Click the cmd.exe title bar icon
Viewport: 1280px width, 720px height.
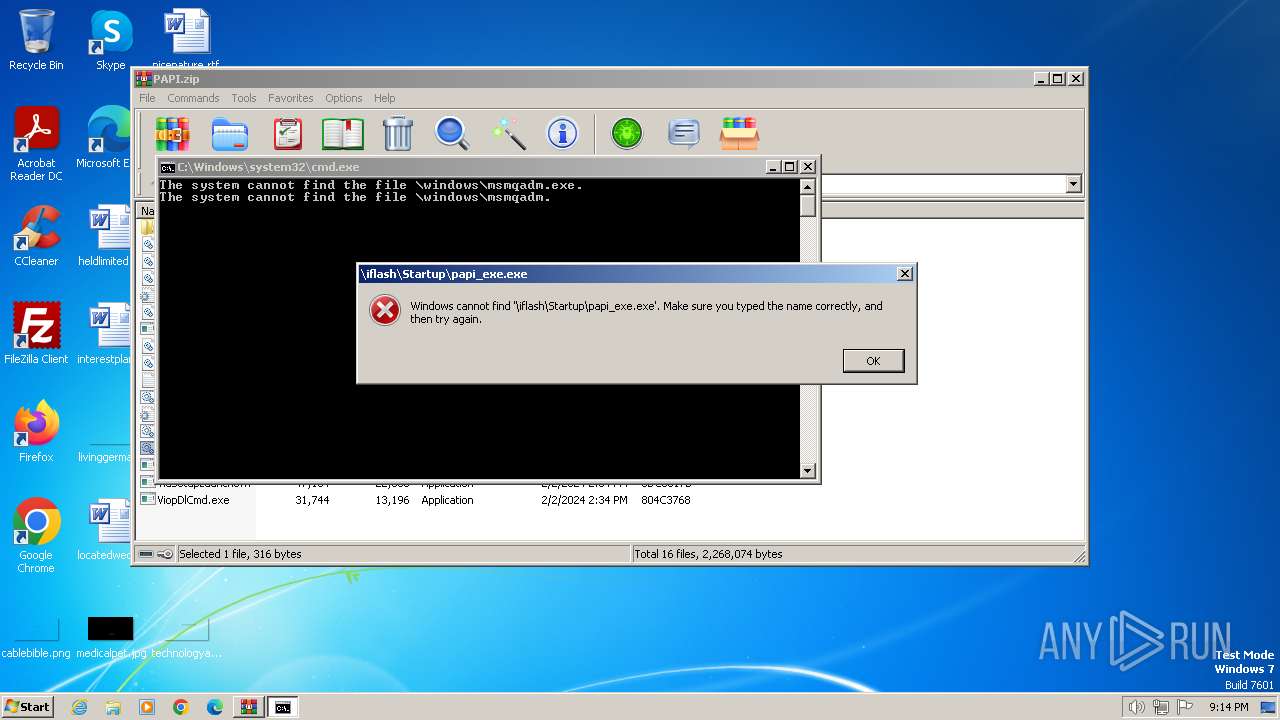click(x=168, y=167)
